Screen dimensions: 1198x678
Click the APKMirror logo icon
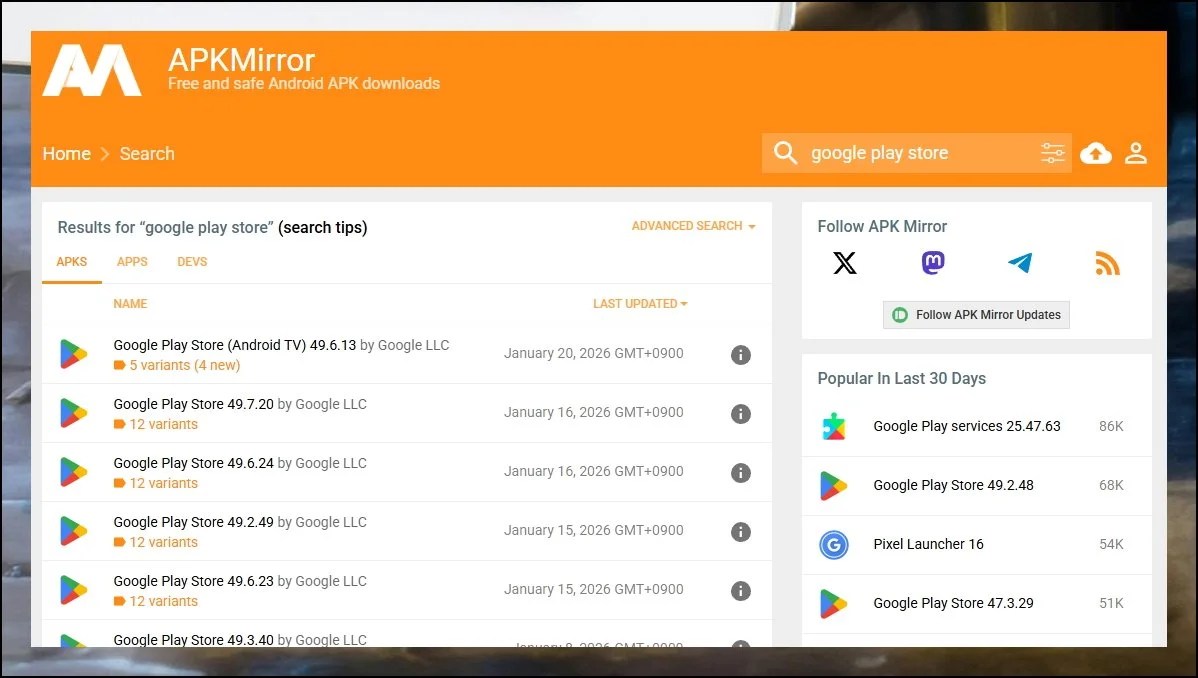click(91, 70)
